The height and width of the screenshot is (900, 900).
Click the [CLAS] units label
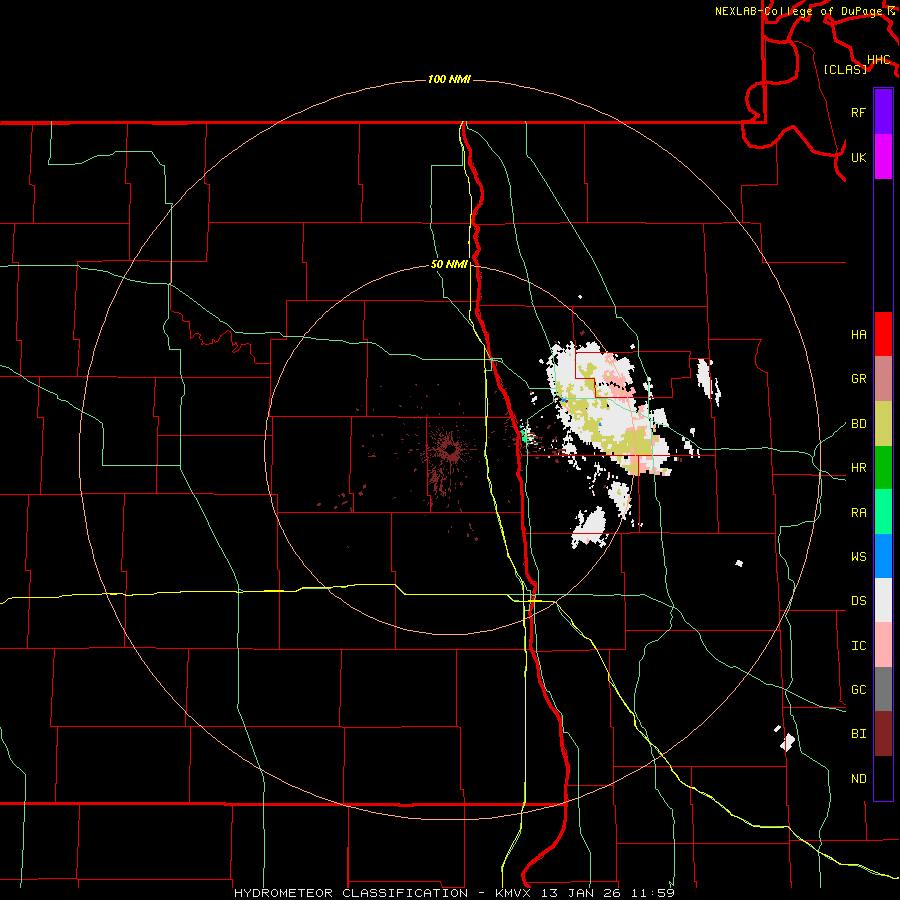tap(845, 69)
